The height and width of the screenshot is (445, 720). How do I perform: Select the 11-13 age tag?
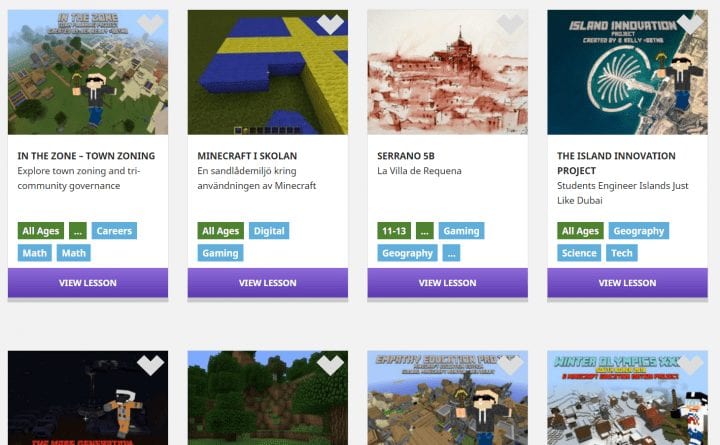(394, 231)
